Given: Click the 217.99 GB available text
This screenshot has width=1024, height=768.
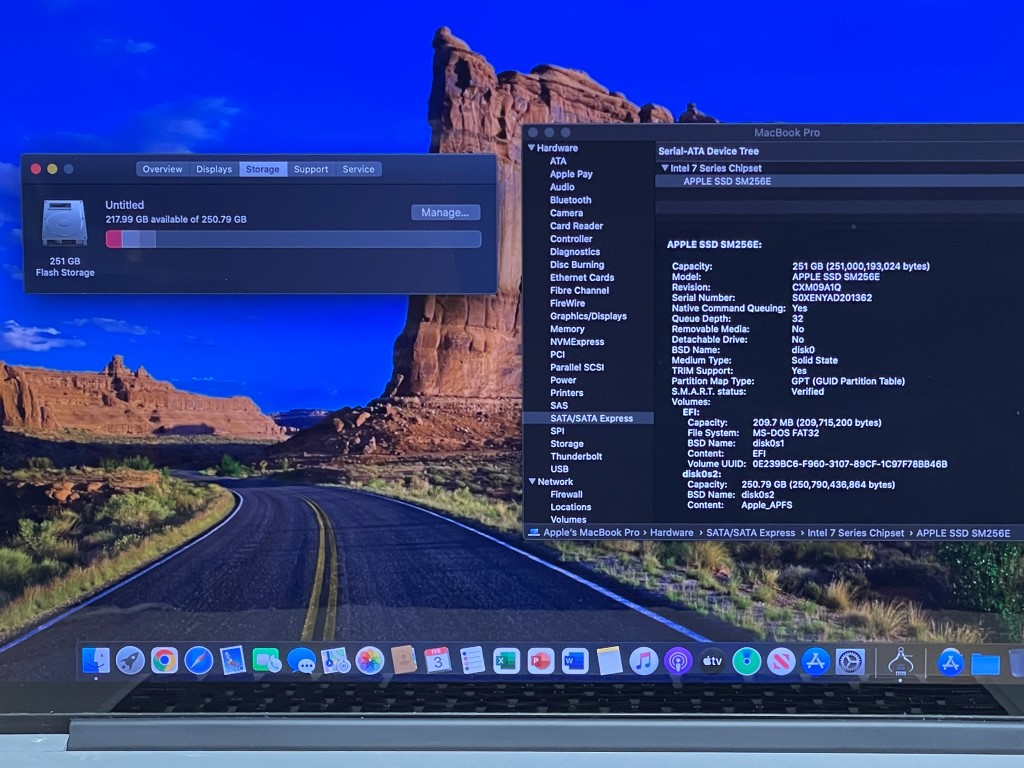Looking at the screenshot, I should click(x=176, y=219).
